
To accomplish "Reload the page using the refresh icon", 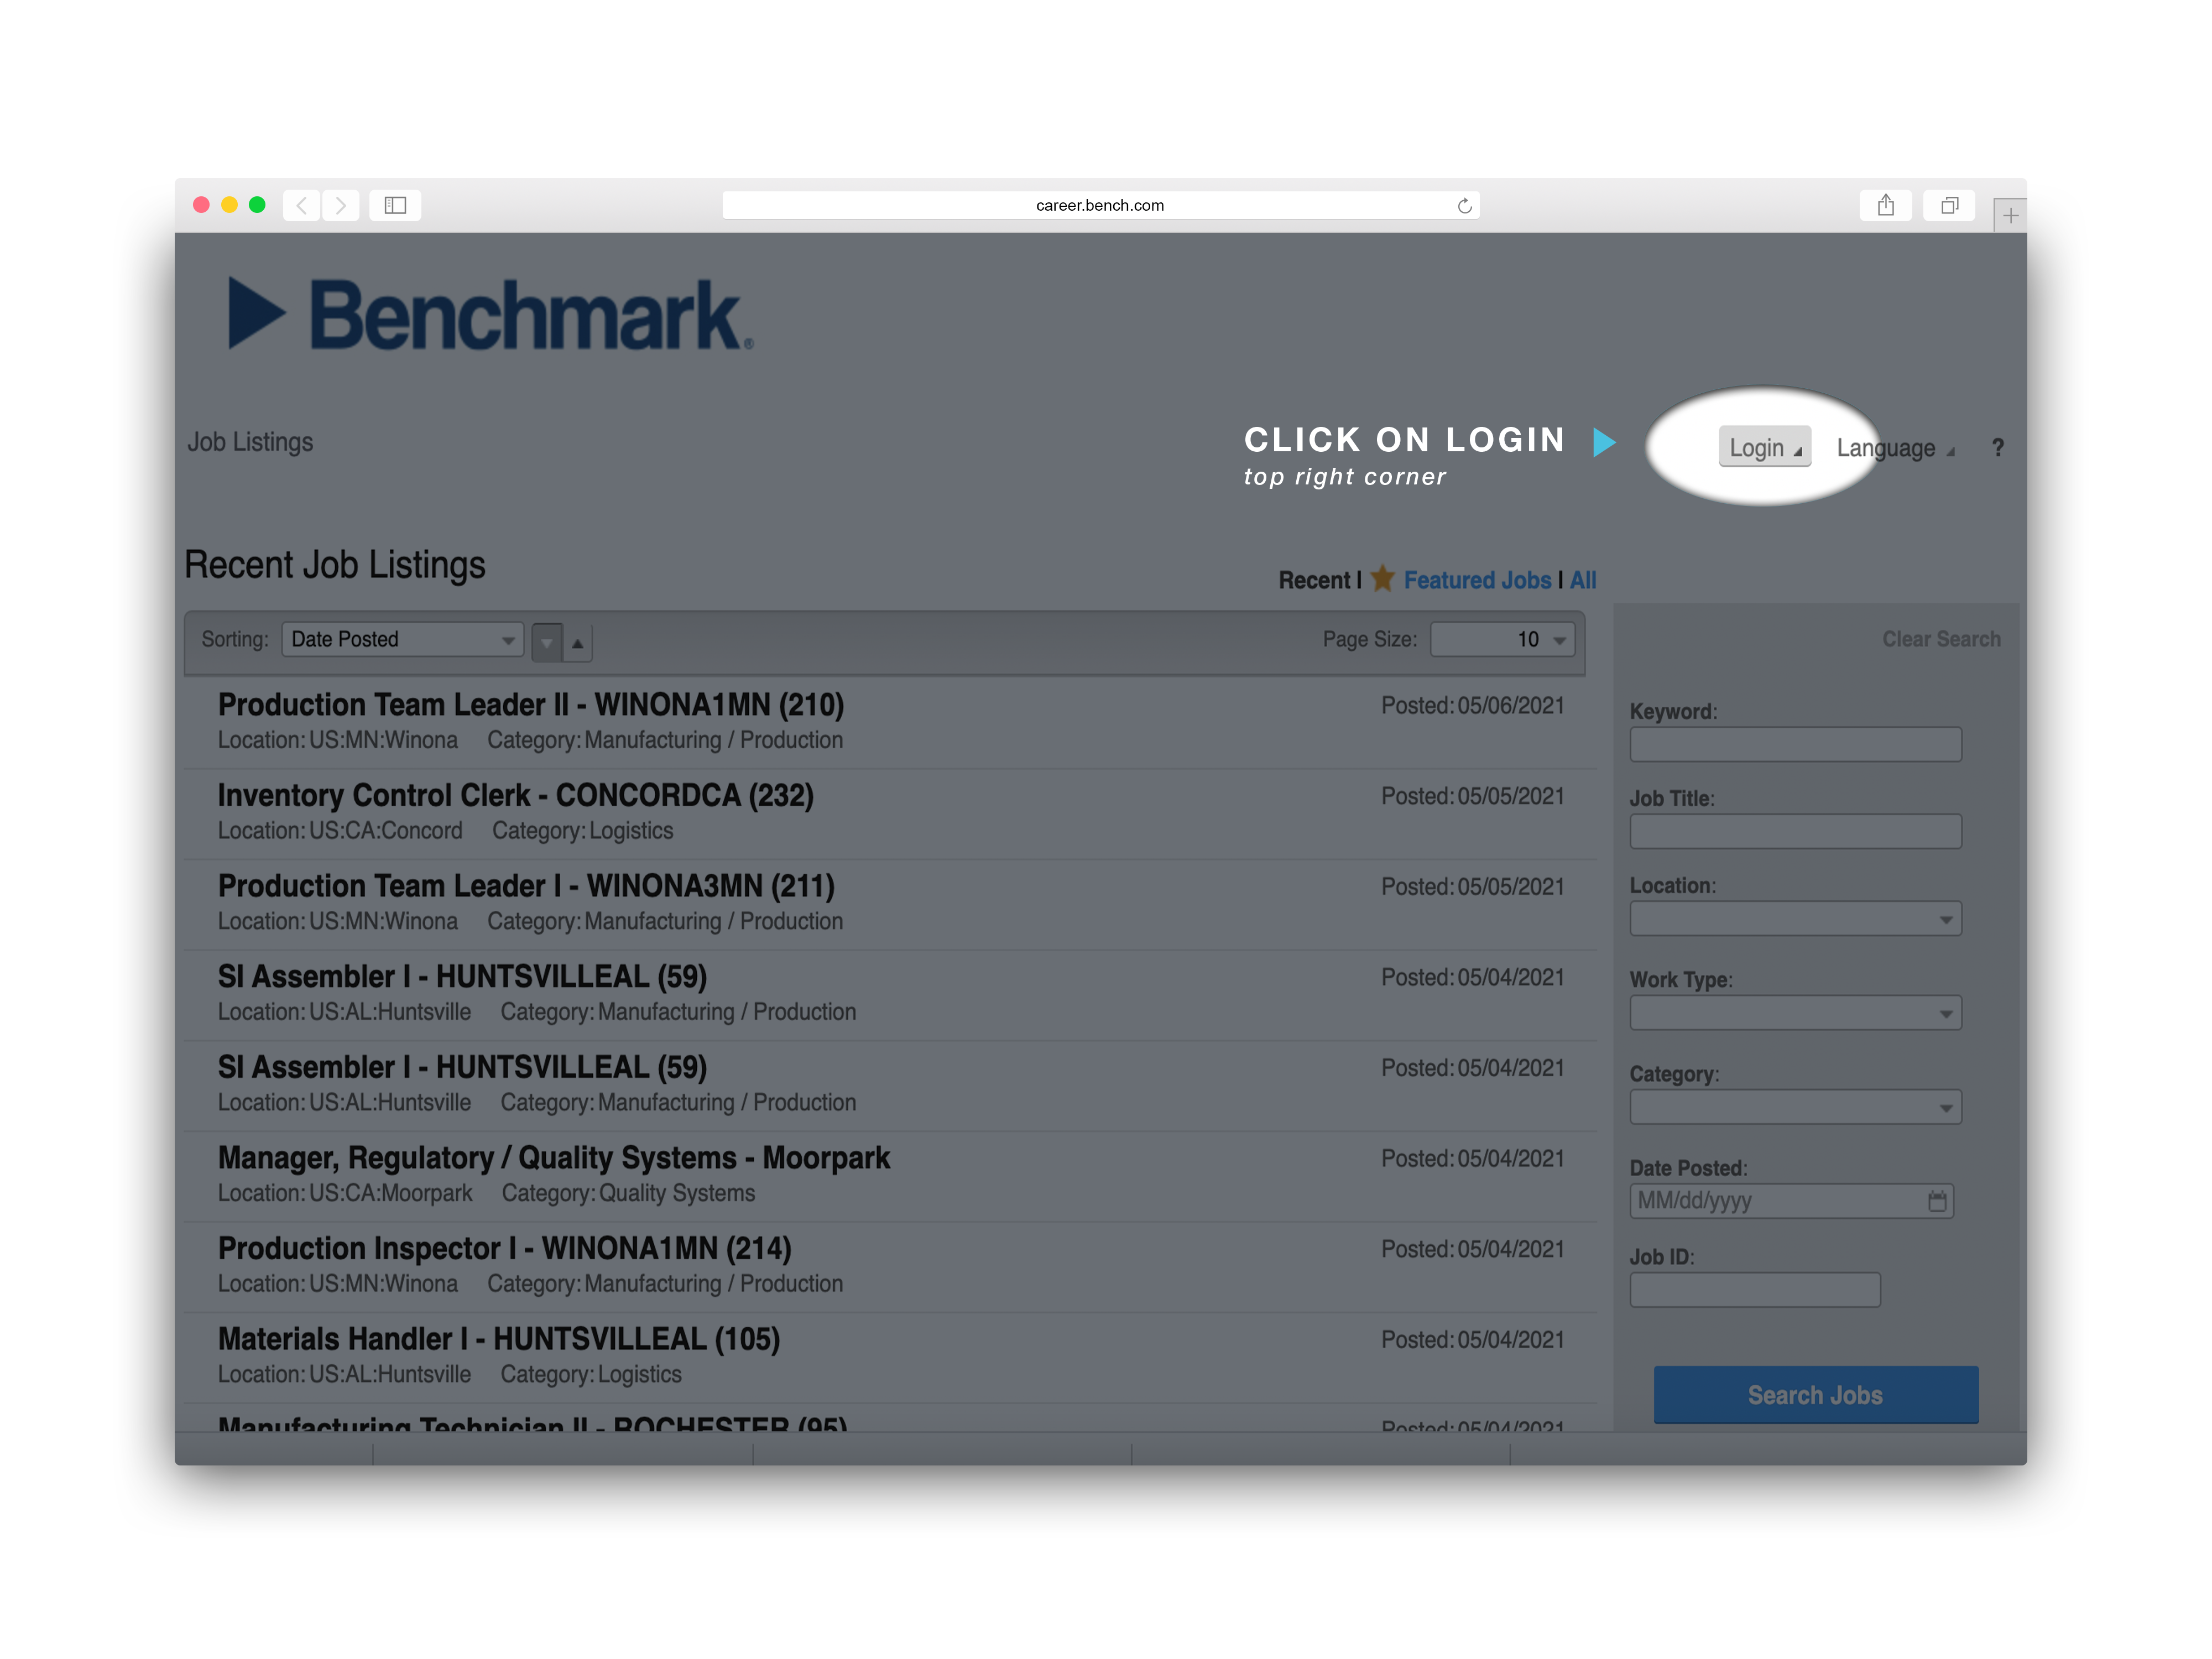I will [x=1464, y=206].
